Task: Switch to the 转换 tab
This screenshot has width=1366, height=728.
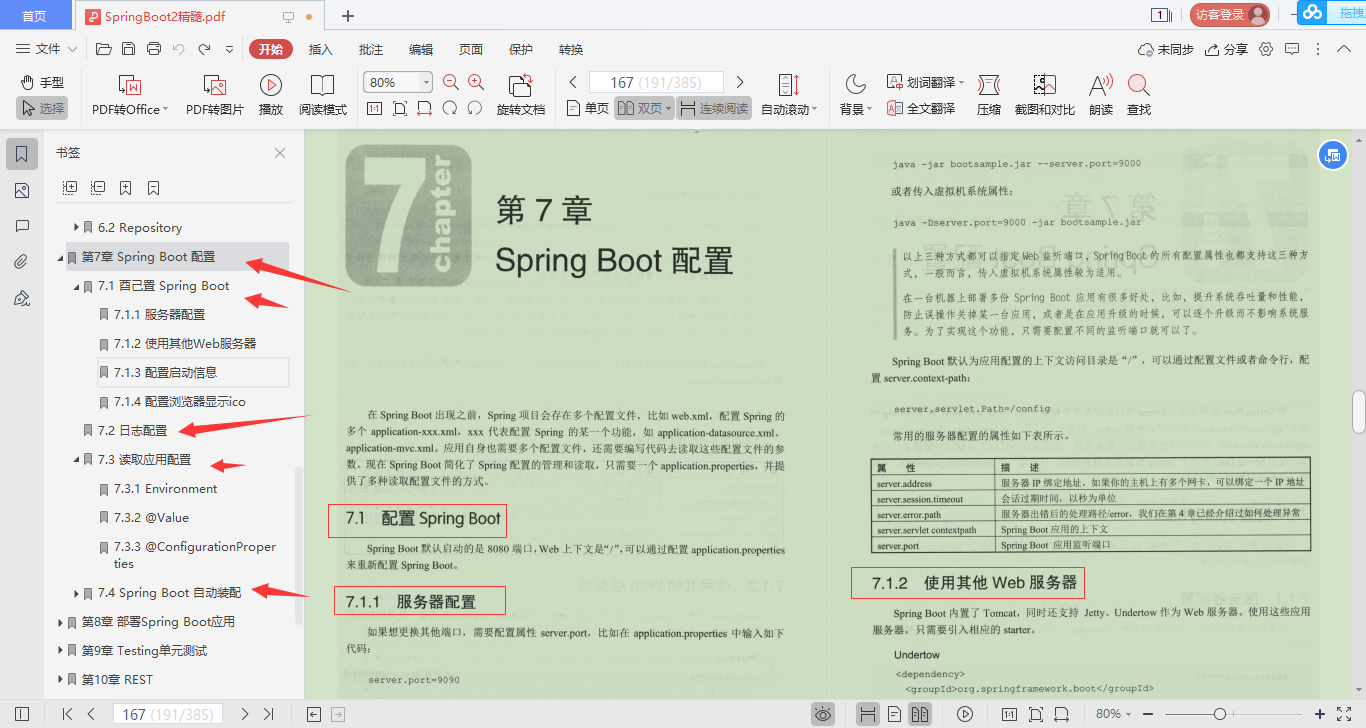Action: tap(571, 49)
